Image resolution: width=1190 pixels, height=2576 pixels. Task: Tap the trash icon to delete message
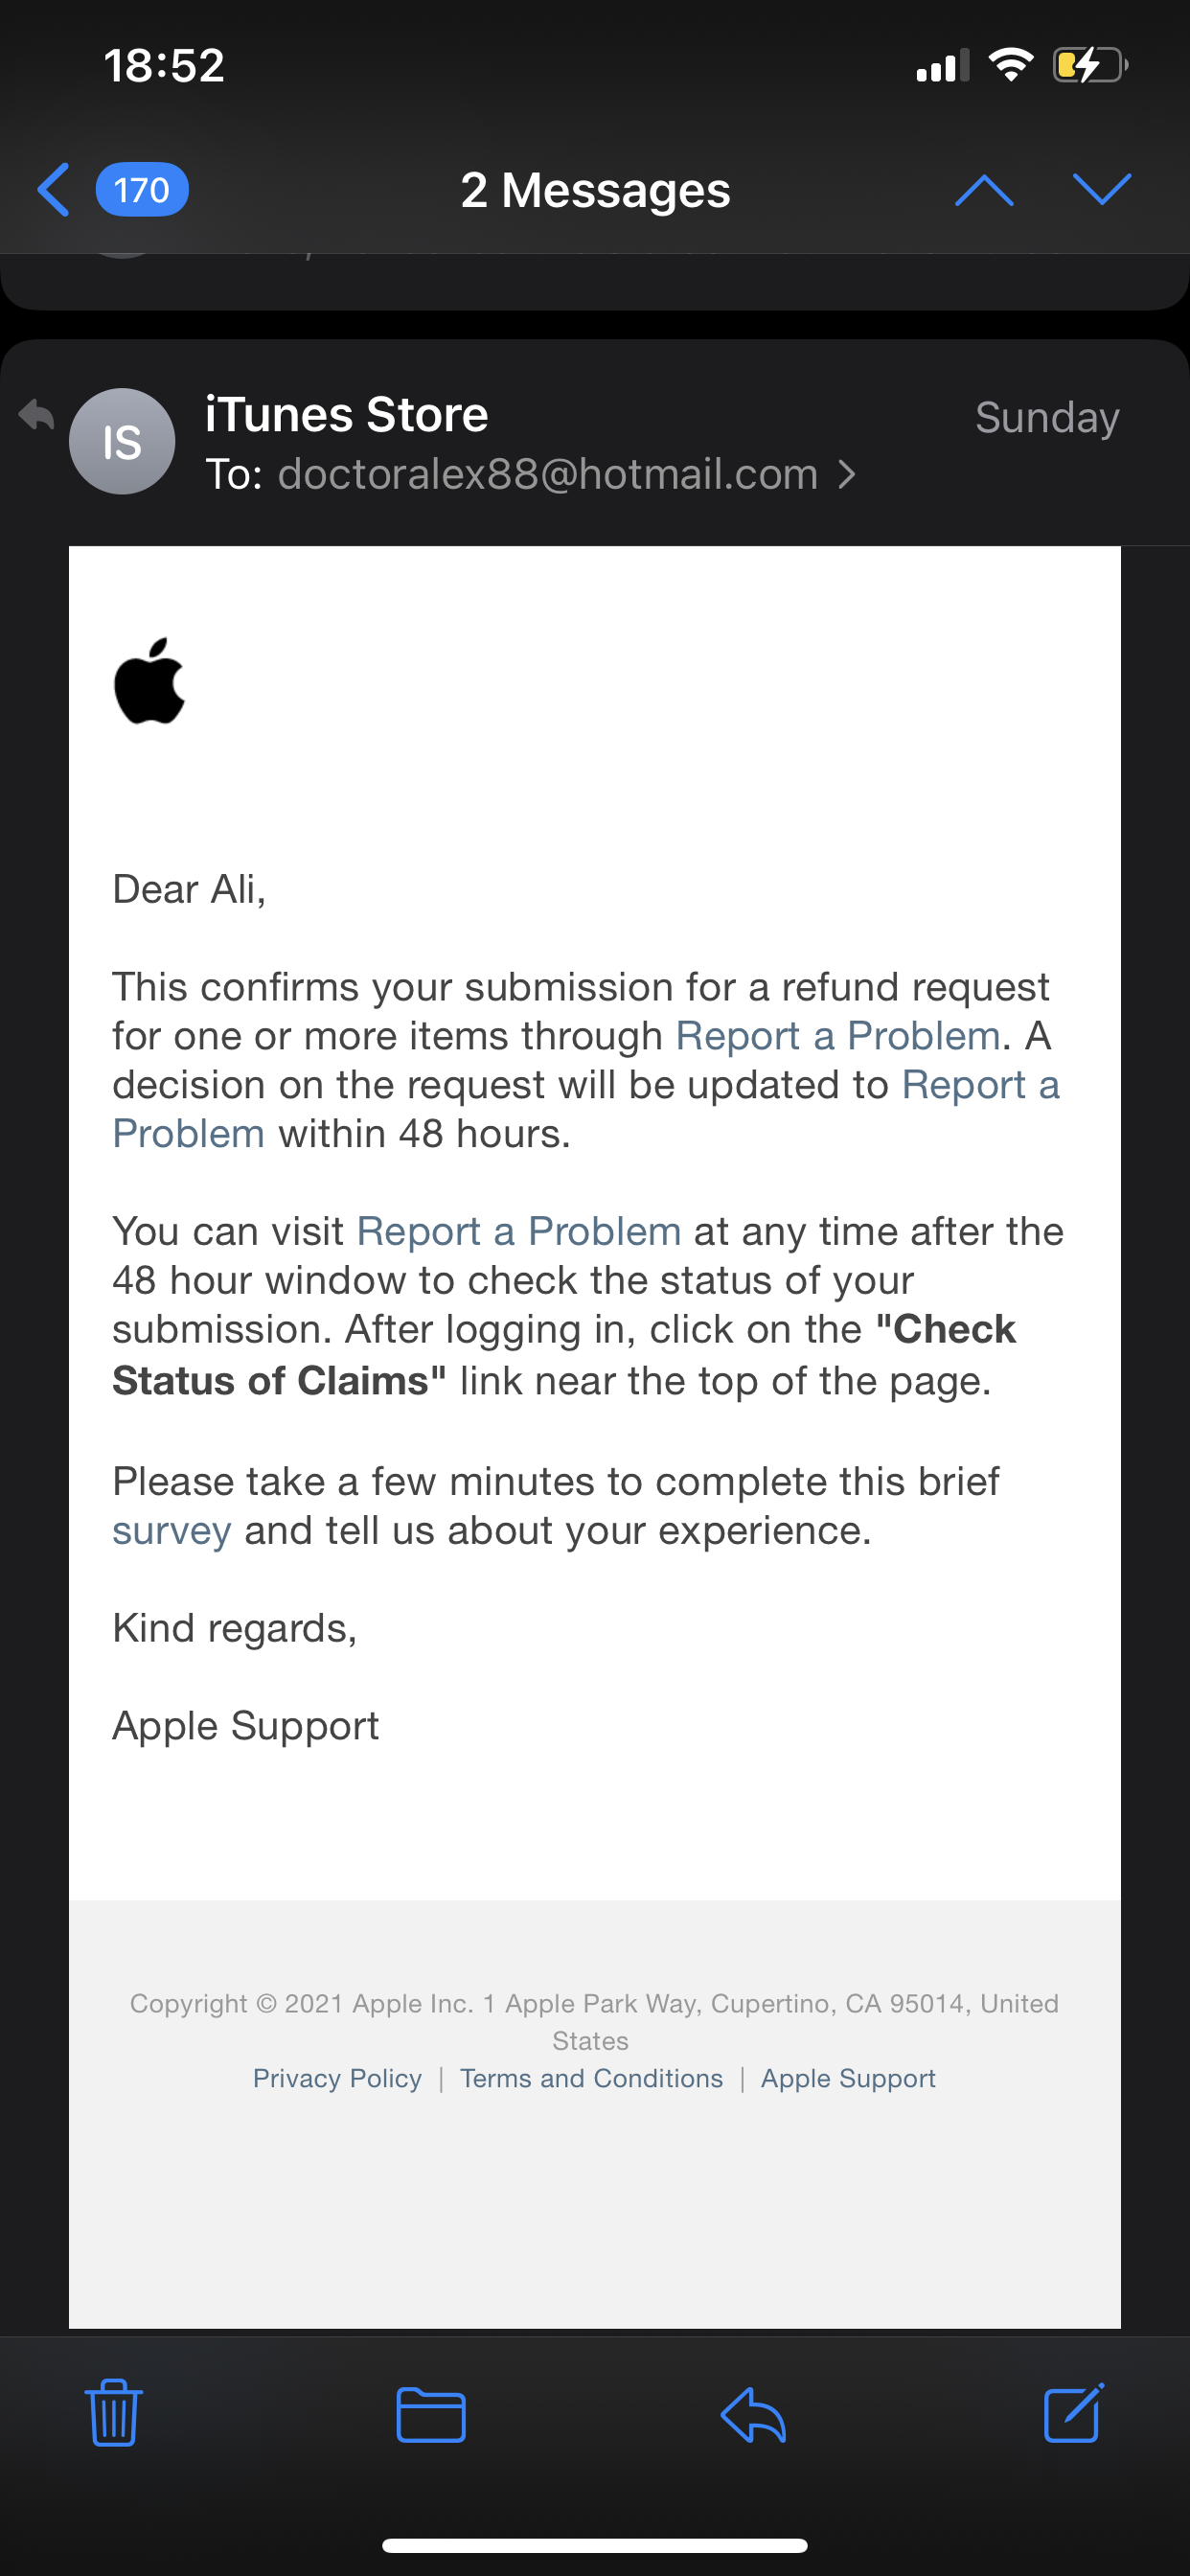[114, 2413]
